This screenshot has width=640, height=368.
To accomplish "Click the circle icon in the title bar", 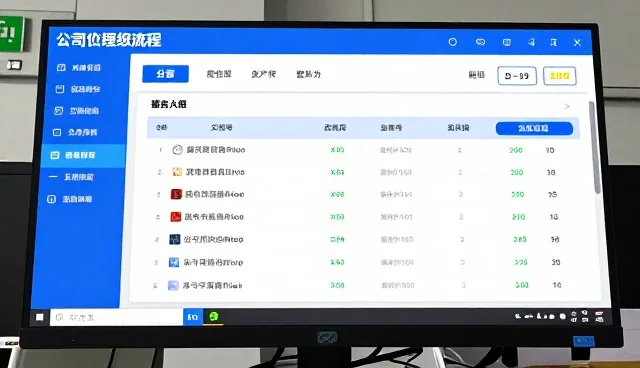I will point(453,42).
